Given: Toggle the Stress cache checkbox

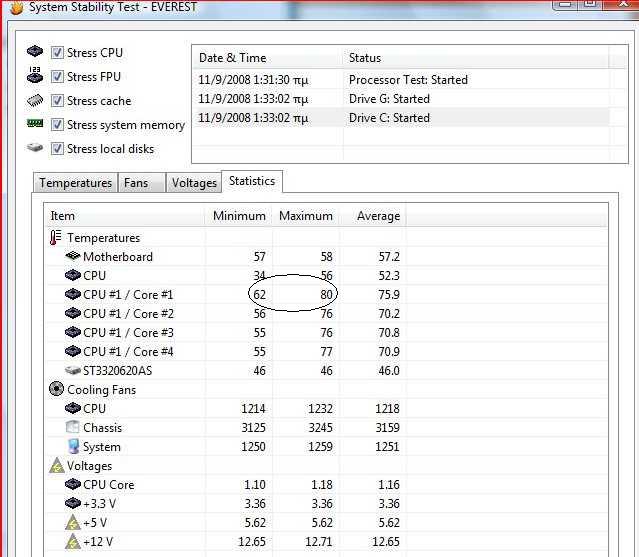Looking at the screenshot, I should pos(57,101).
